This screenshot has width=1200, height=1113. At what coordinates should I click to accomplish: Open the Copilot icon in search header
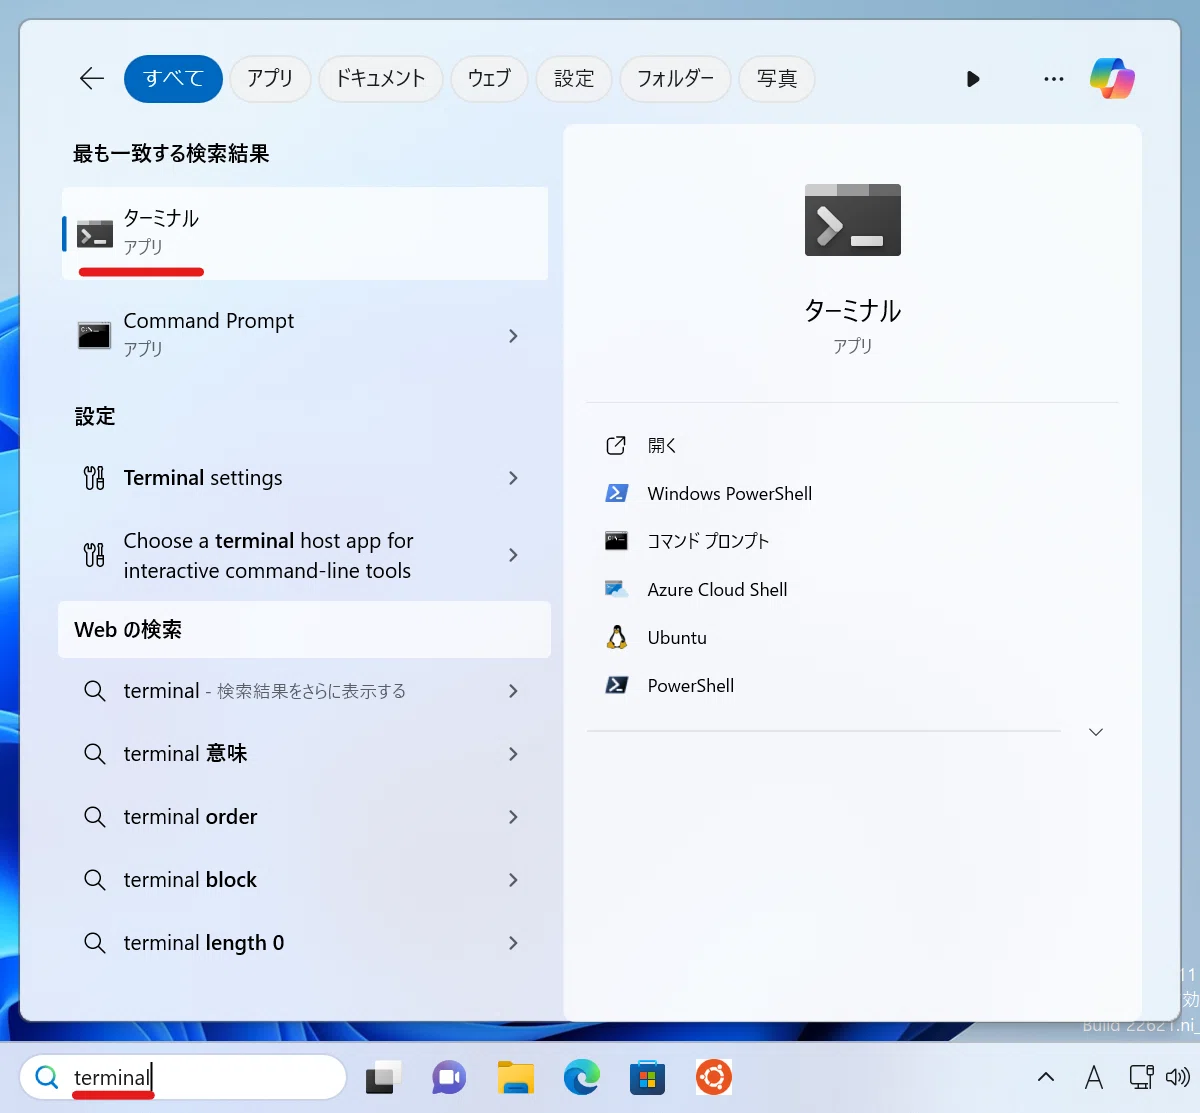1112,78
